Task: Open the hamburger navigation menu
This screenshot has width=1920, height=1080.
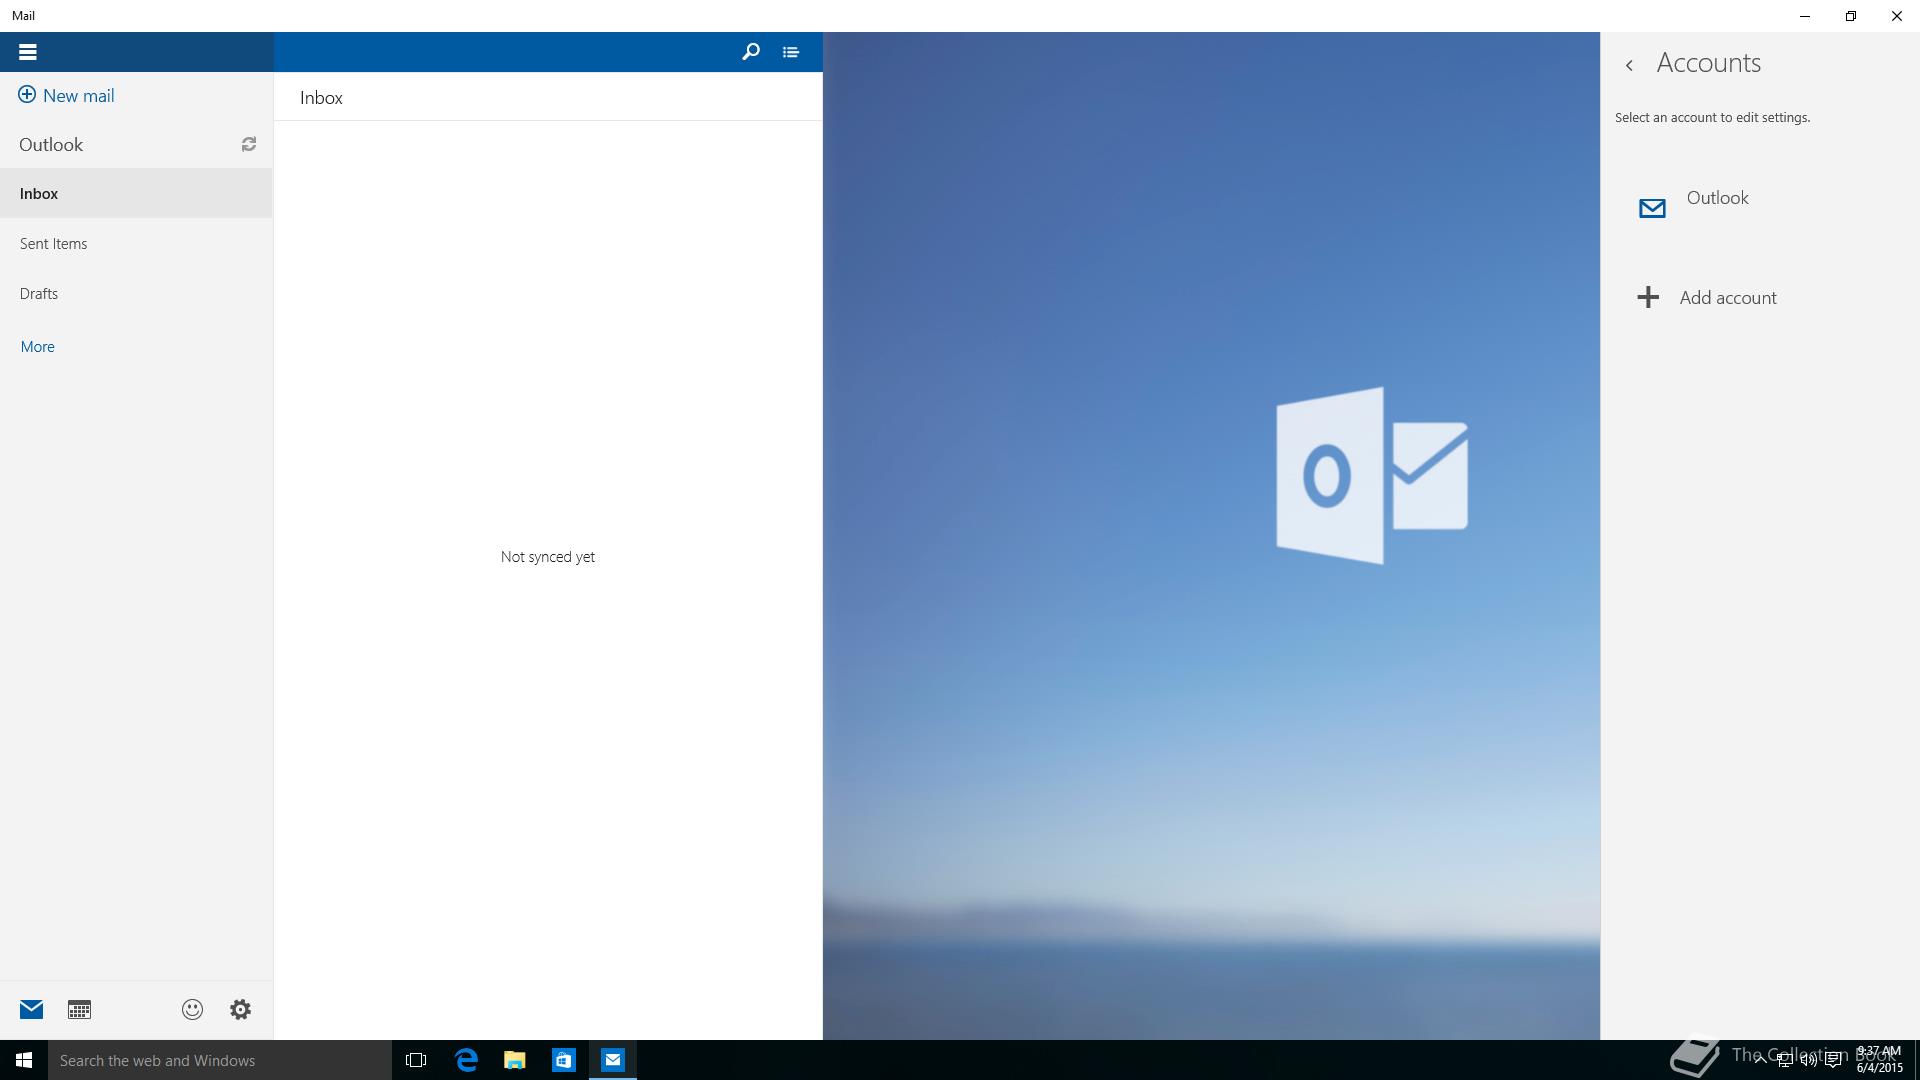Action: point(27,52)
